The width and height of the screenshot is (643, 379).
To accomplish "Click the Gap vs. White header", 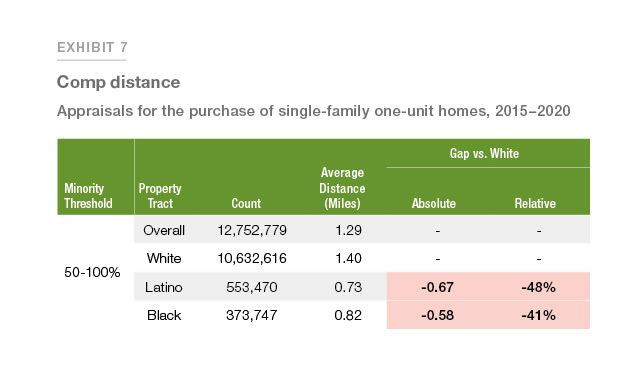I will point(484,153).
